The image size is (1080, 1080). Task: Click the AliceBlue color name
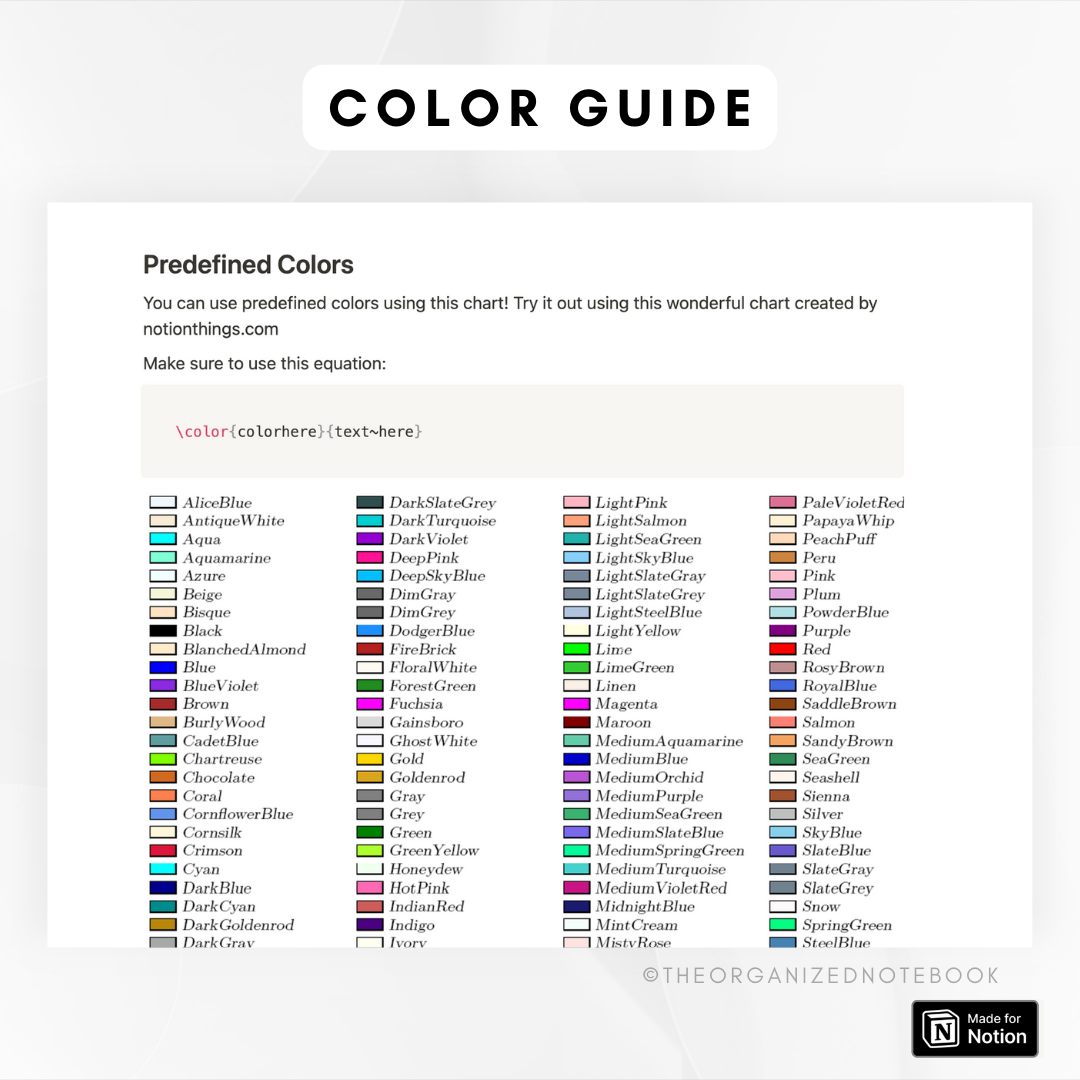(x=217, y=503)
